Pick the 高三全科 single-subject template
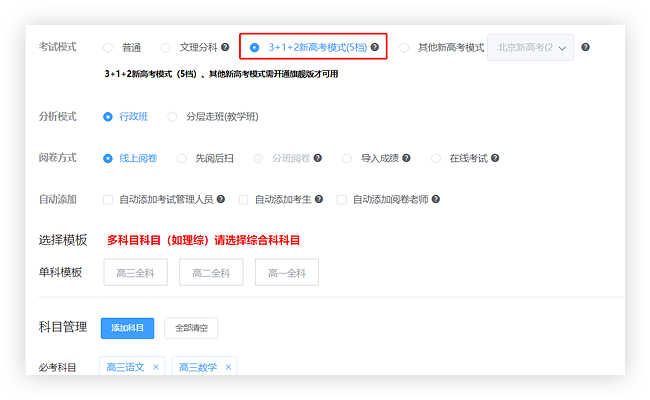This screenshot has width=650, height=400. pyautogui.click(x=133, y=272)
